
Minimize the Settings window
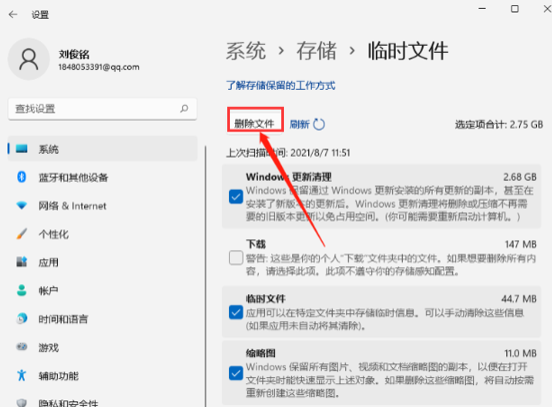482,8
